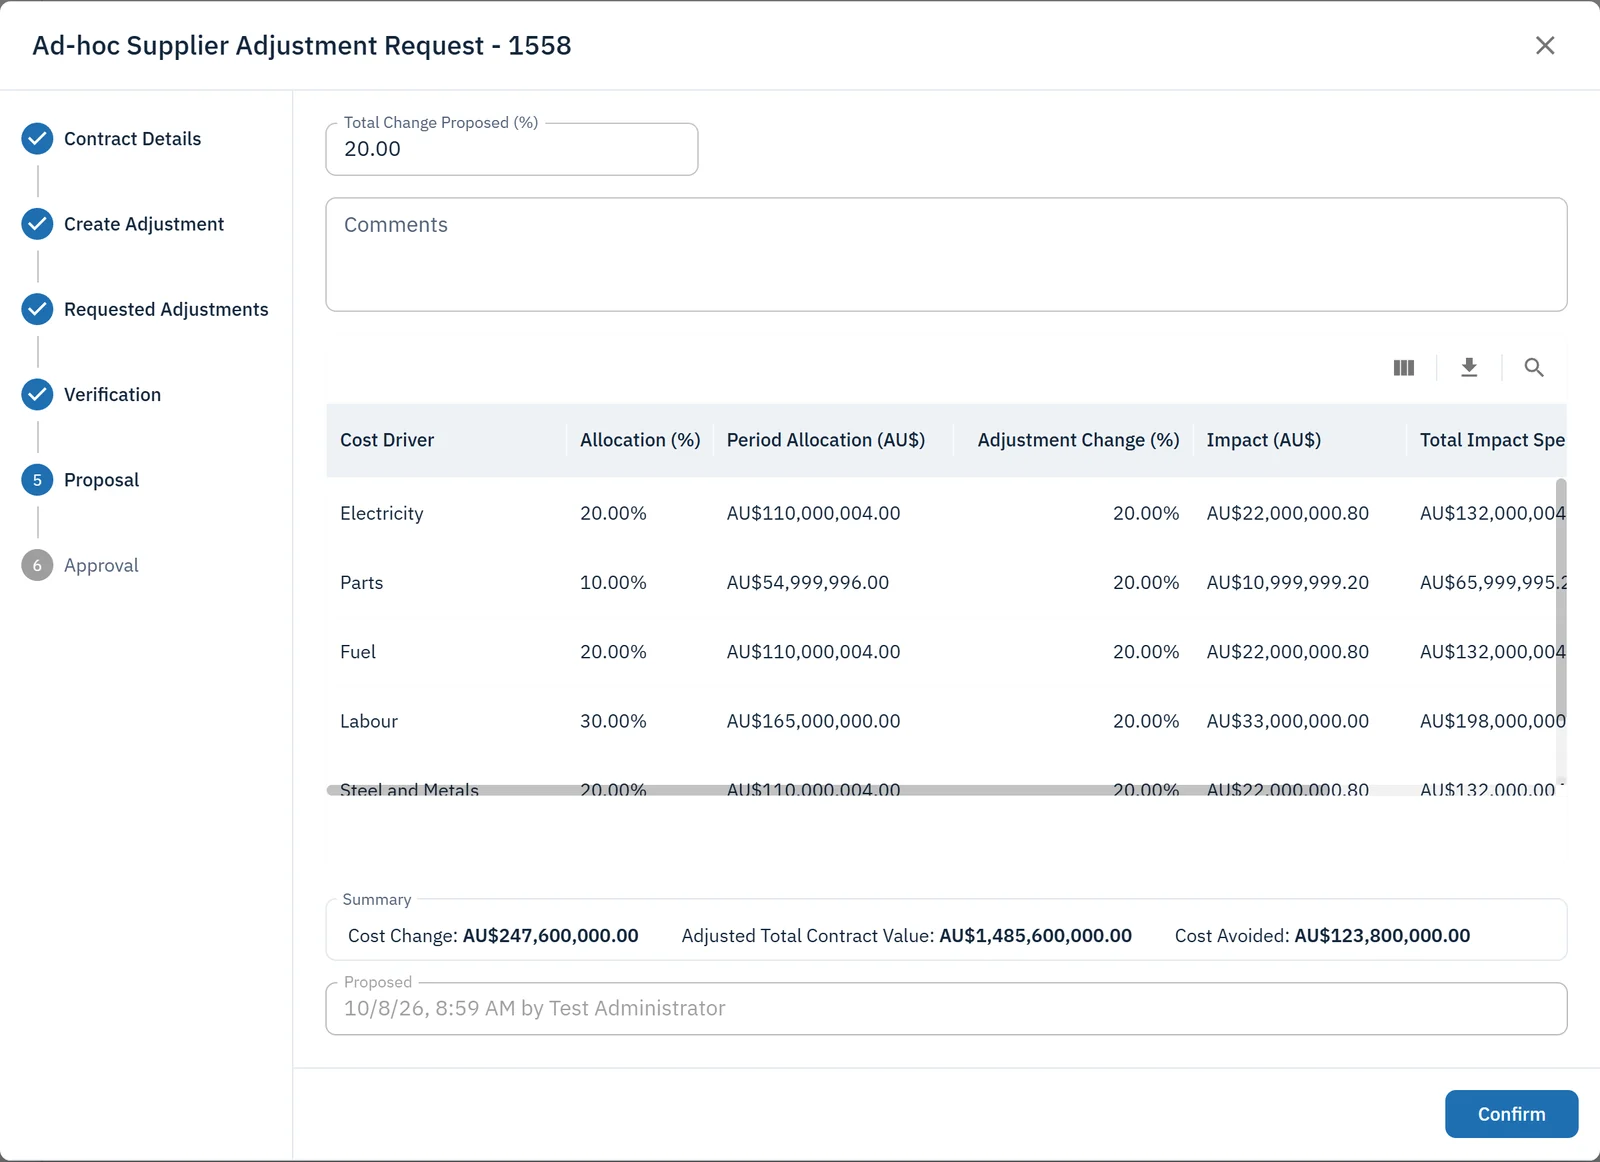
Task: Click the table's vertical scrollbar
Action: (x=1561, y=598)
